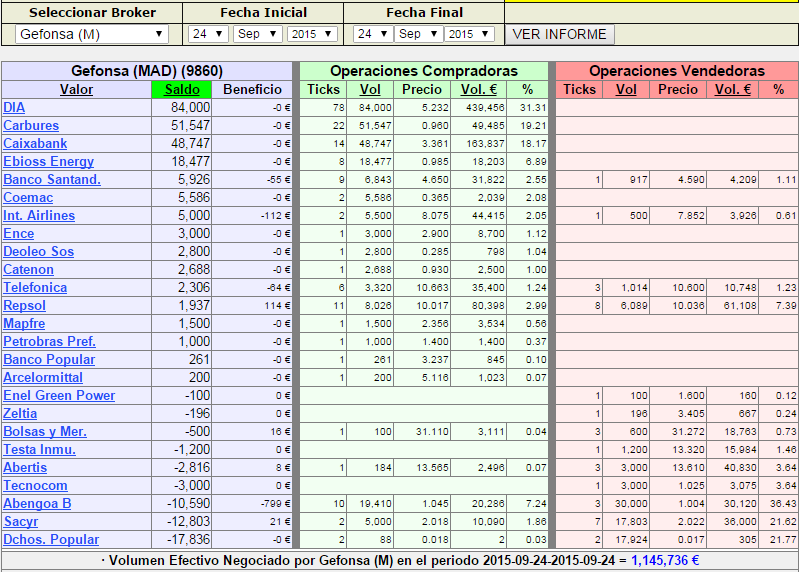
Task: Open the Ebioss Energy stock link
Action: 48,161
